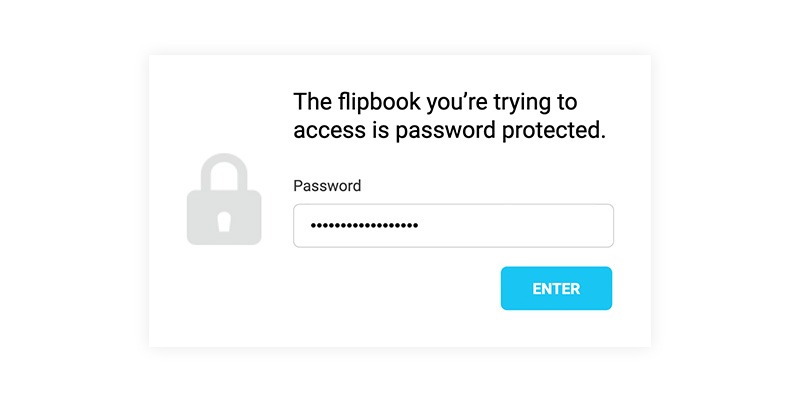The width and height of the screenshot is (800, 400).
Task: Select the lock body graphic
Action: point(224,217)
